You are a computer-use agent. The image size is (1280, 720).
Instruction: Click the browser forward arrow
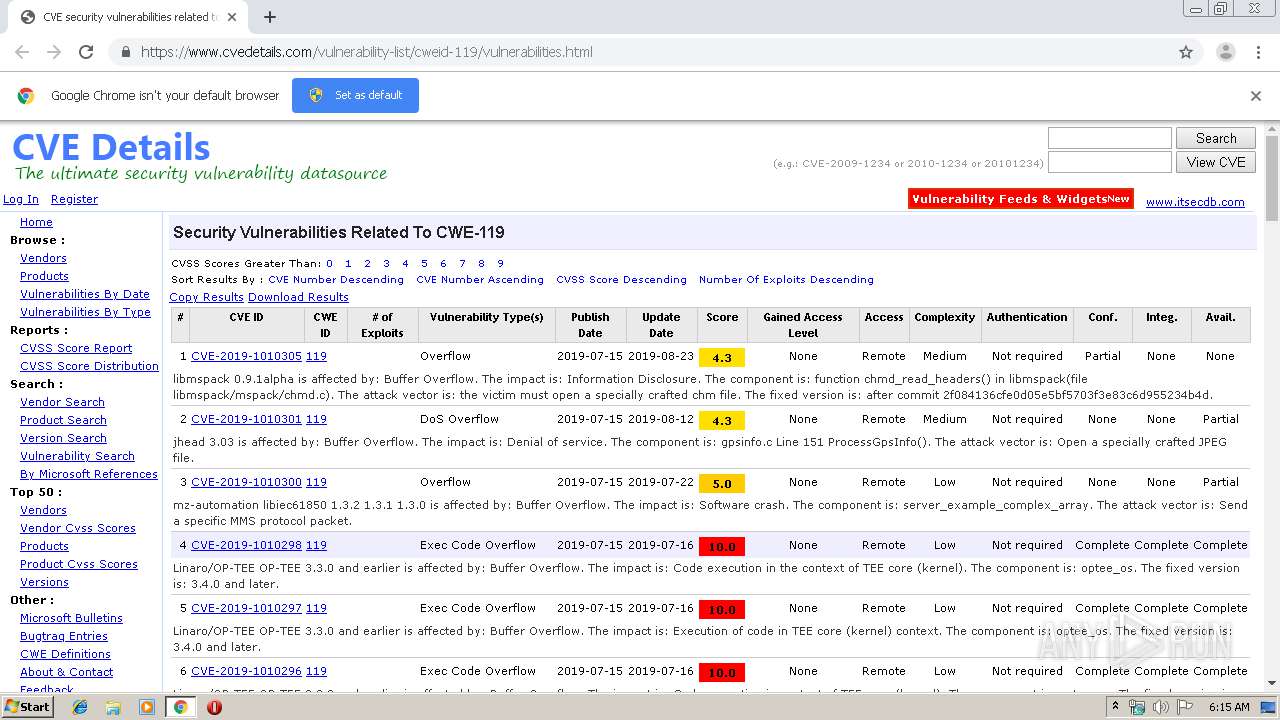54,52
